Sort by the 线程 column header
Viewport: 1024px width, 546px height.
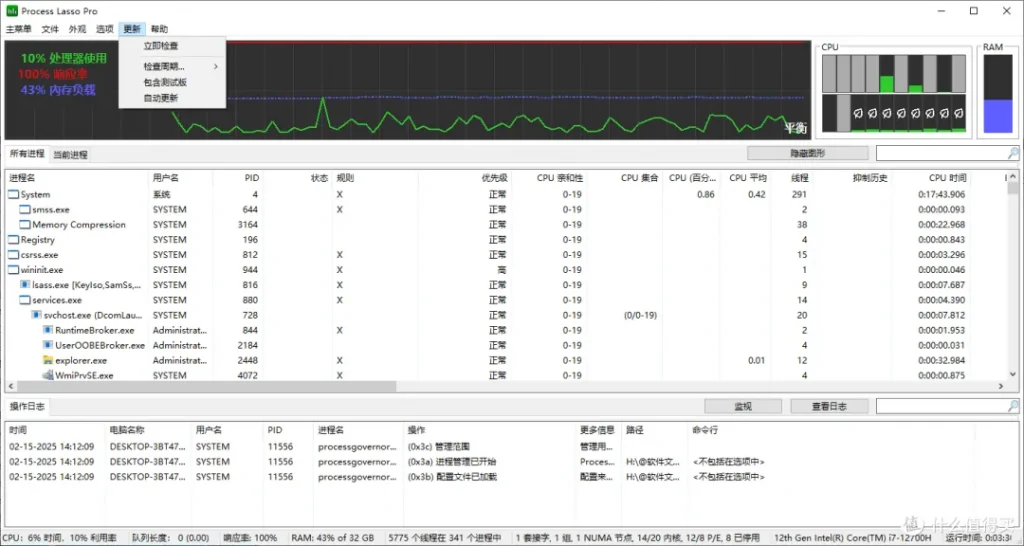coord(792,178)
